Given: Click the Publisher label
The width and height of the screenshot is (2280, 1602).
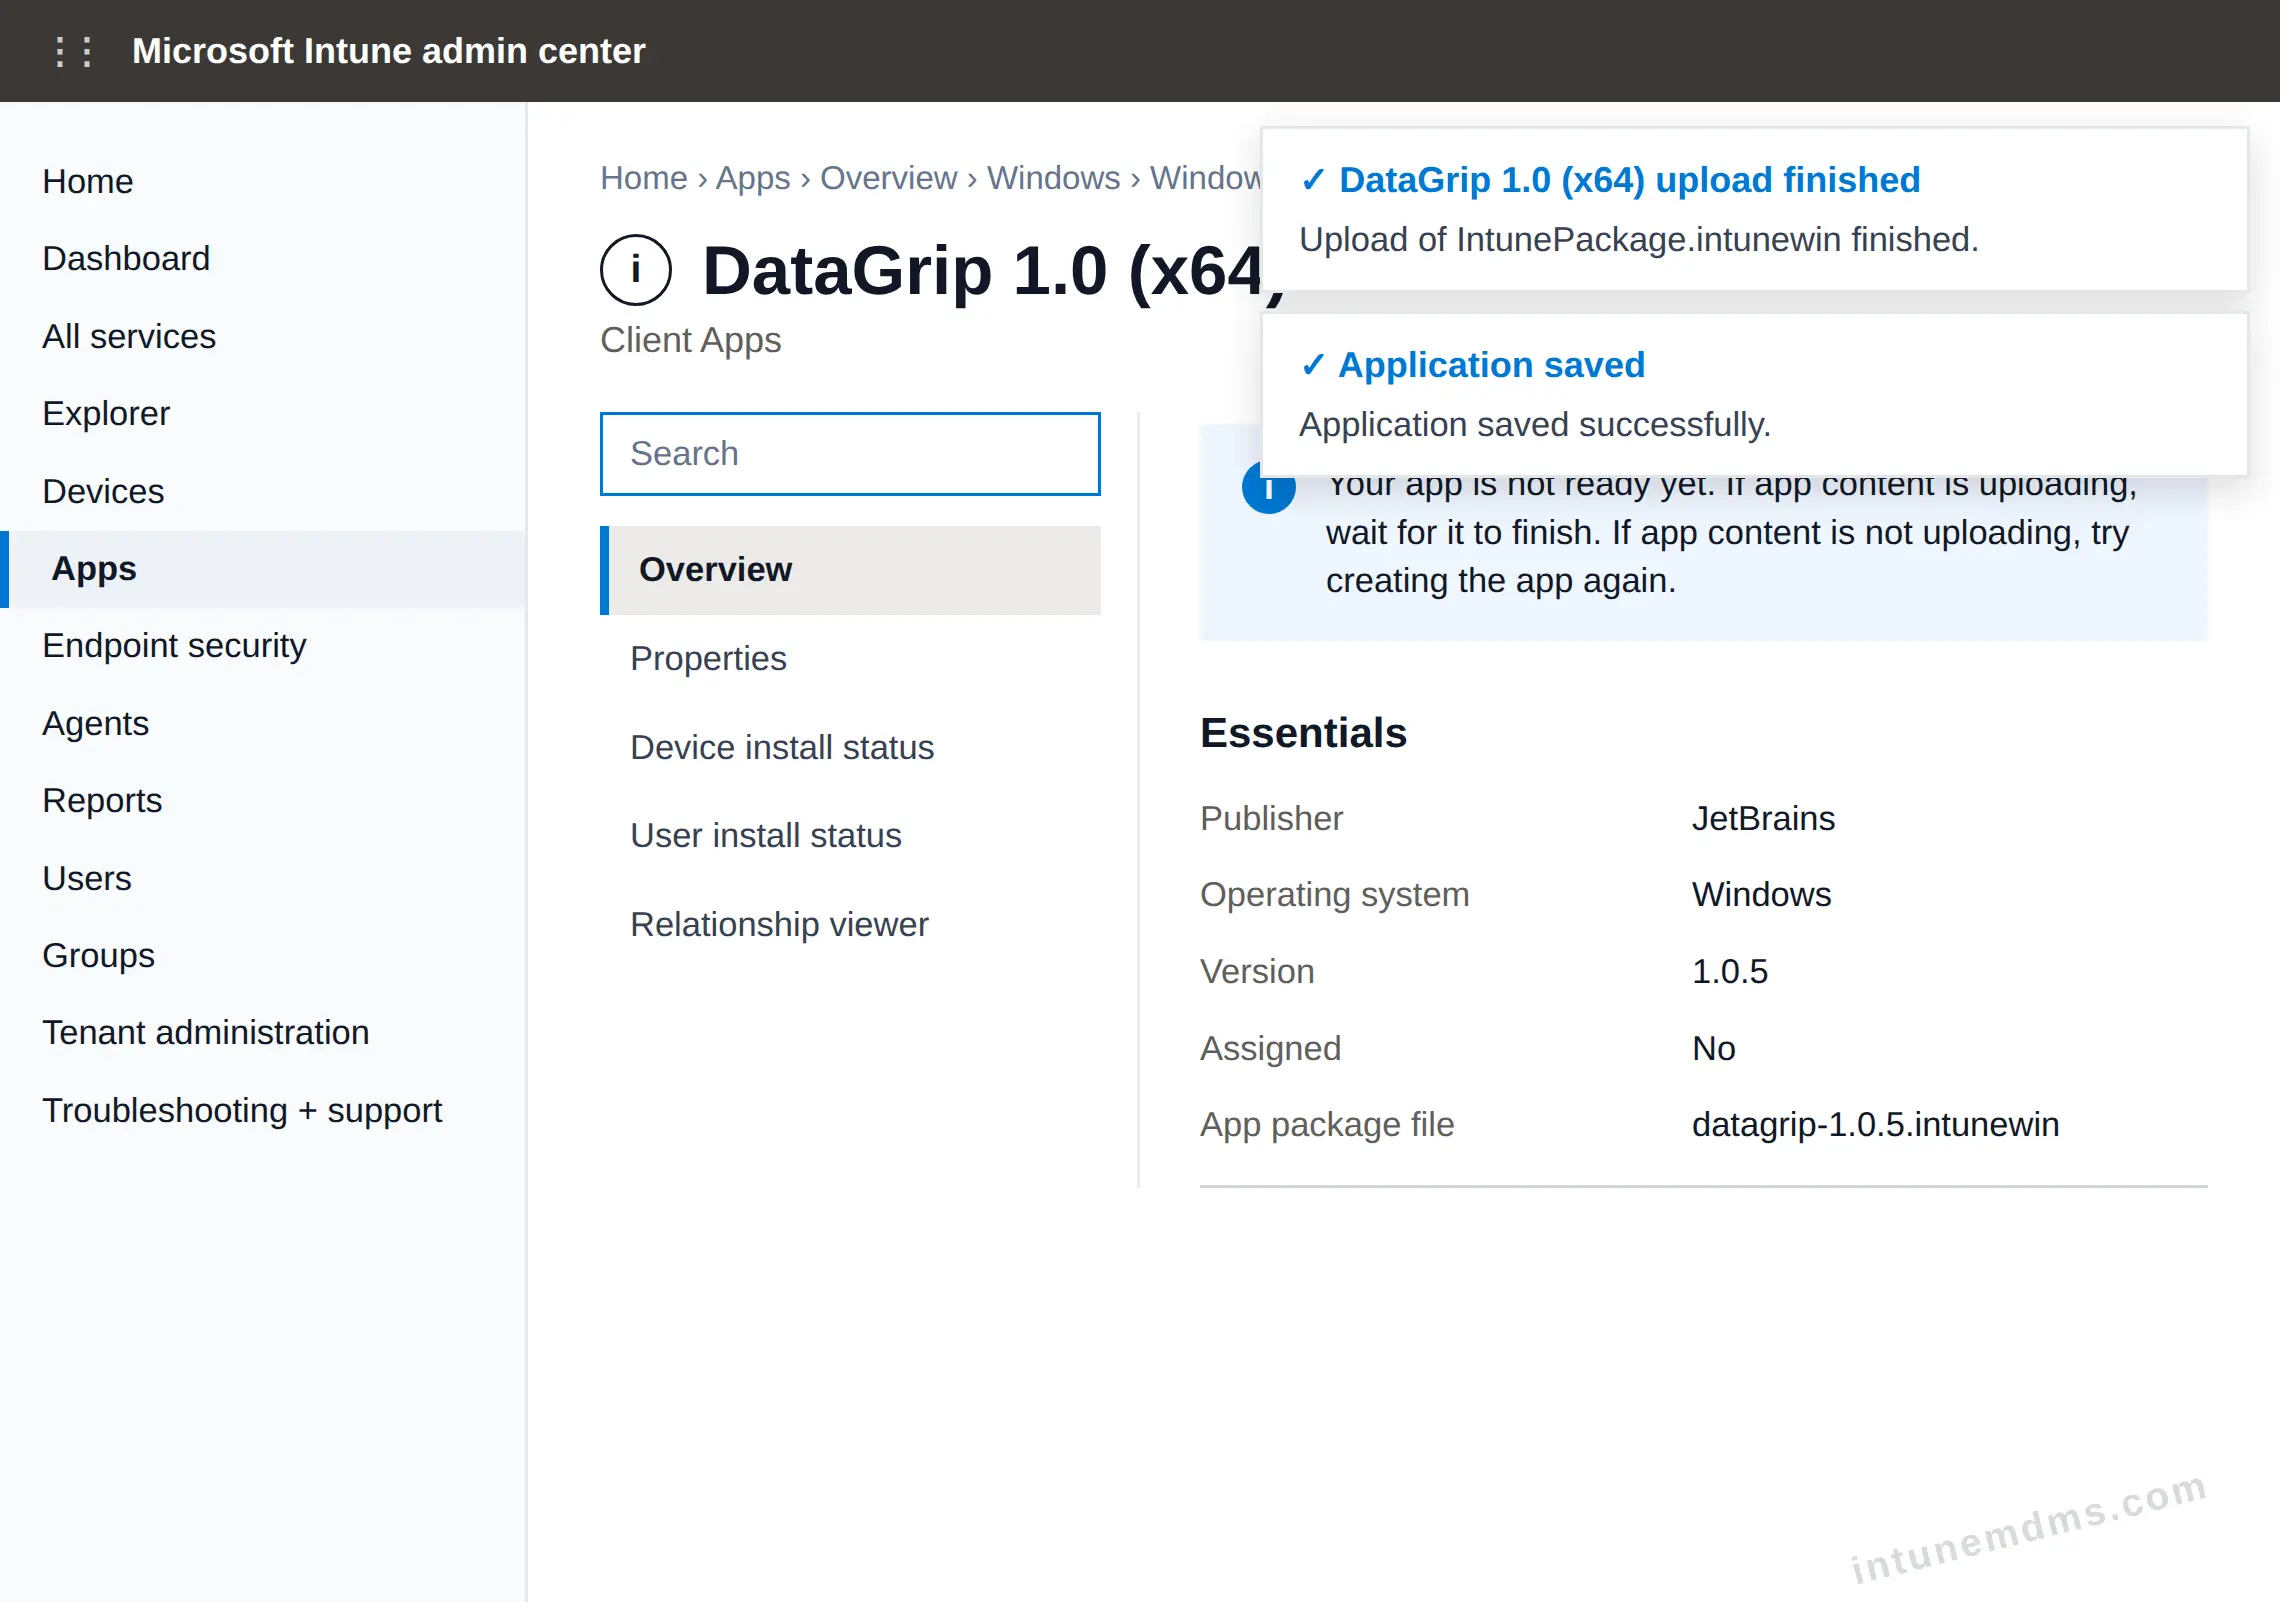Looking at the screenshot, I should (x=1272, y=818).
